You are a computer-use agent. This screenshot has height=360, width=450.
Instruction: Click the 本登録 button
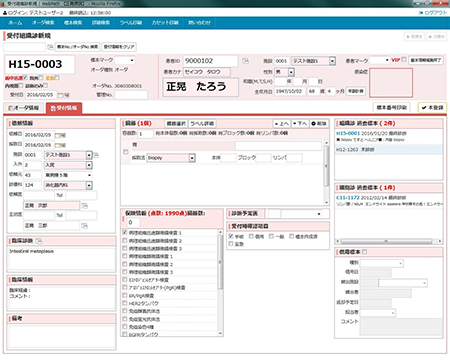(x=432, y=108)
